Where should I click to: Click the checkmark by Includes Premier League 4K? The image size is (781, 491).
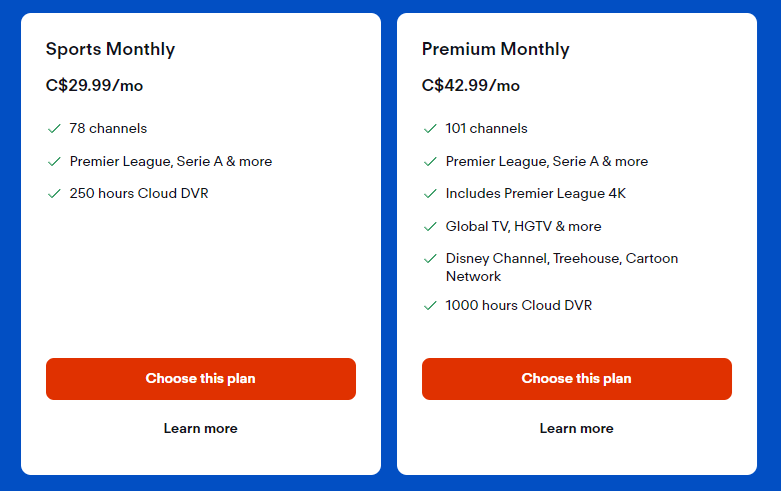coord(430,194)
